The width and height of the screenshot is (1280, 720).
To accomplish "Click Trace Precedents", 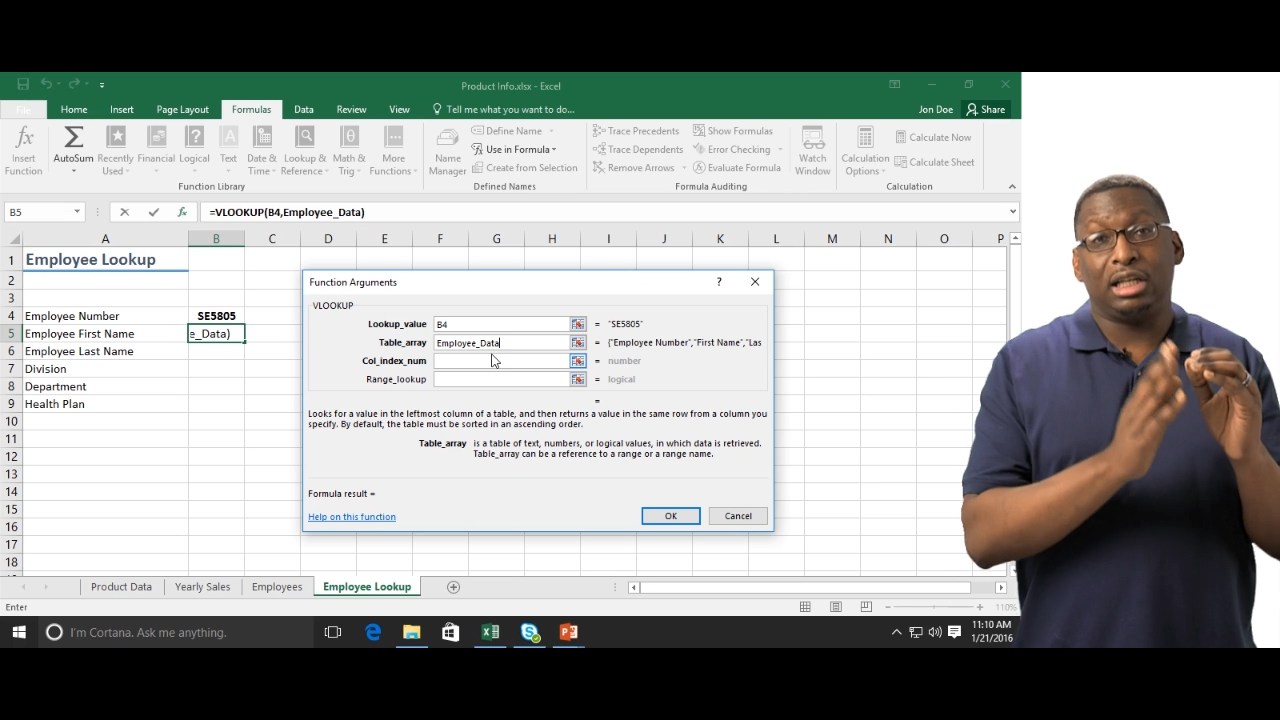I will 636,131.
